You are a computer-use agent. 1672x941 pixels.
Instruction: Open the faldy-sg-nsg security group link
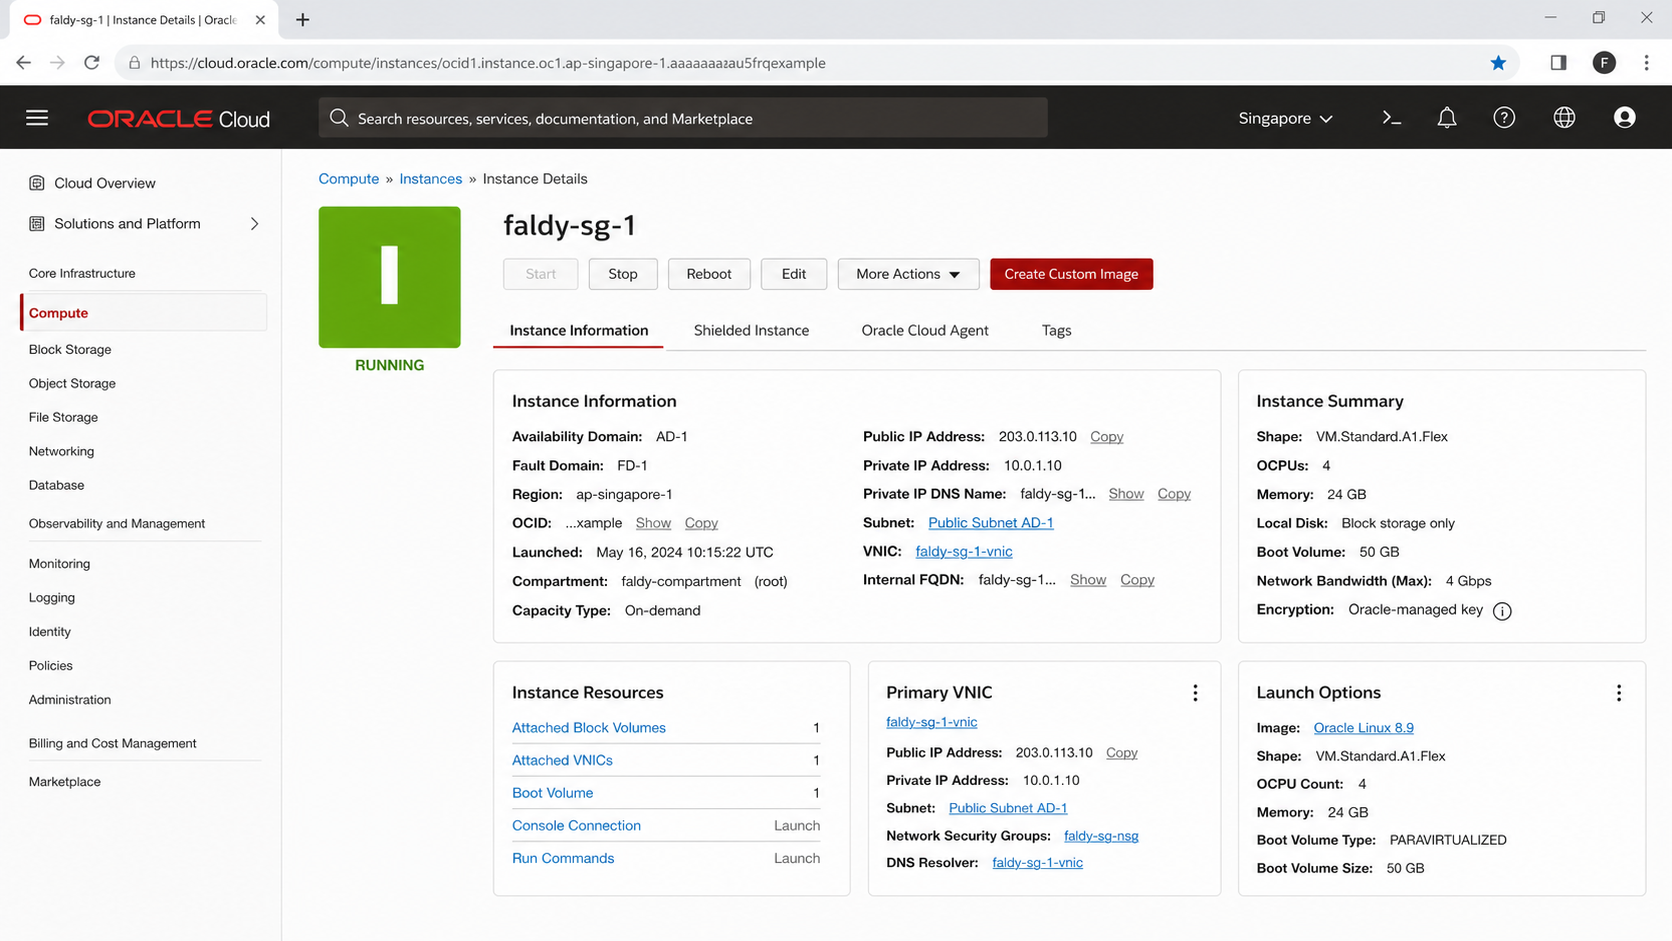1101,836
